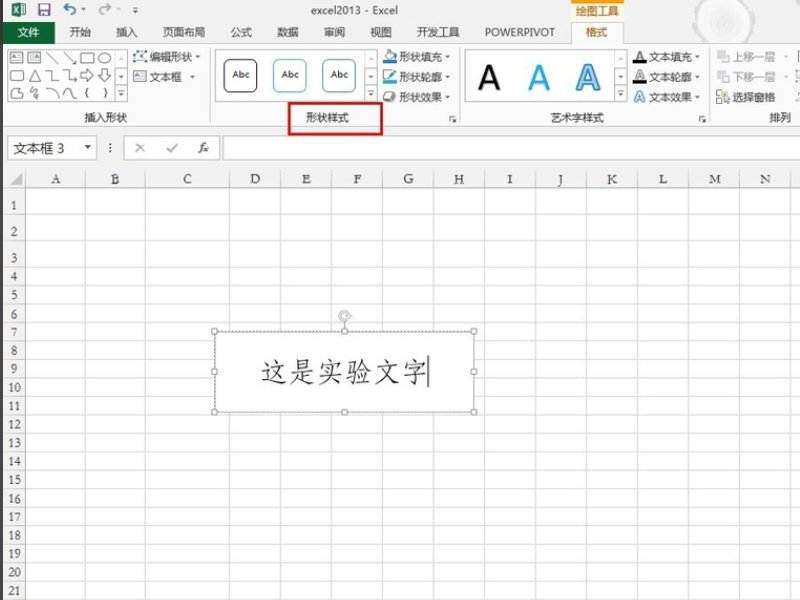This screenshot has height=600, width=800.
Task: Click the fx insert function icon
Action: (x=203, y=147)
